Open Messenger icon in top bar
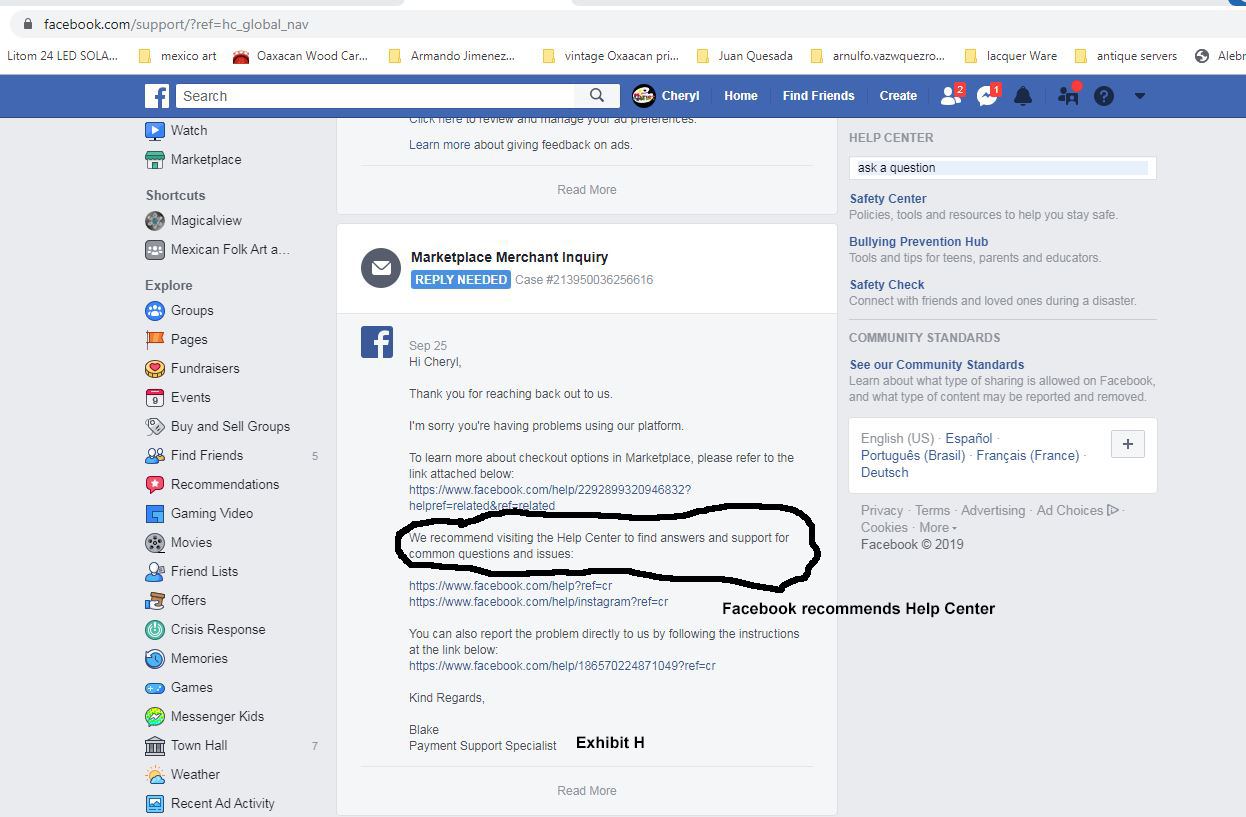 (x=987, y=96)
